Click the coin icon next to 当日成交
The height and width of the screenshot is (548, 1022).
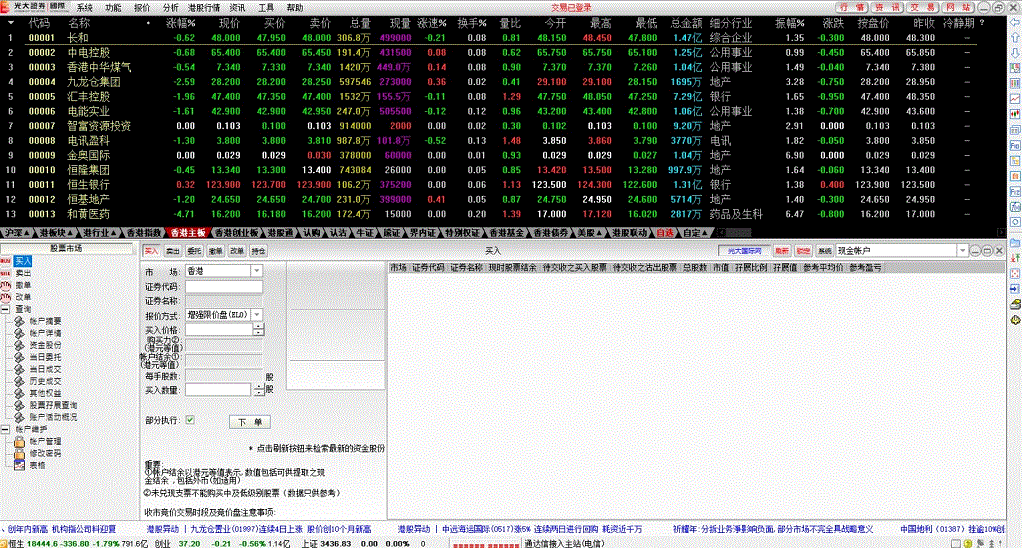(20, 369)
